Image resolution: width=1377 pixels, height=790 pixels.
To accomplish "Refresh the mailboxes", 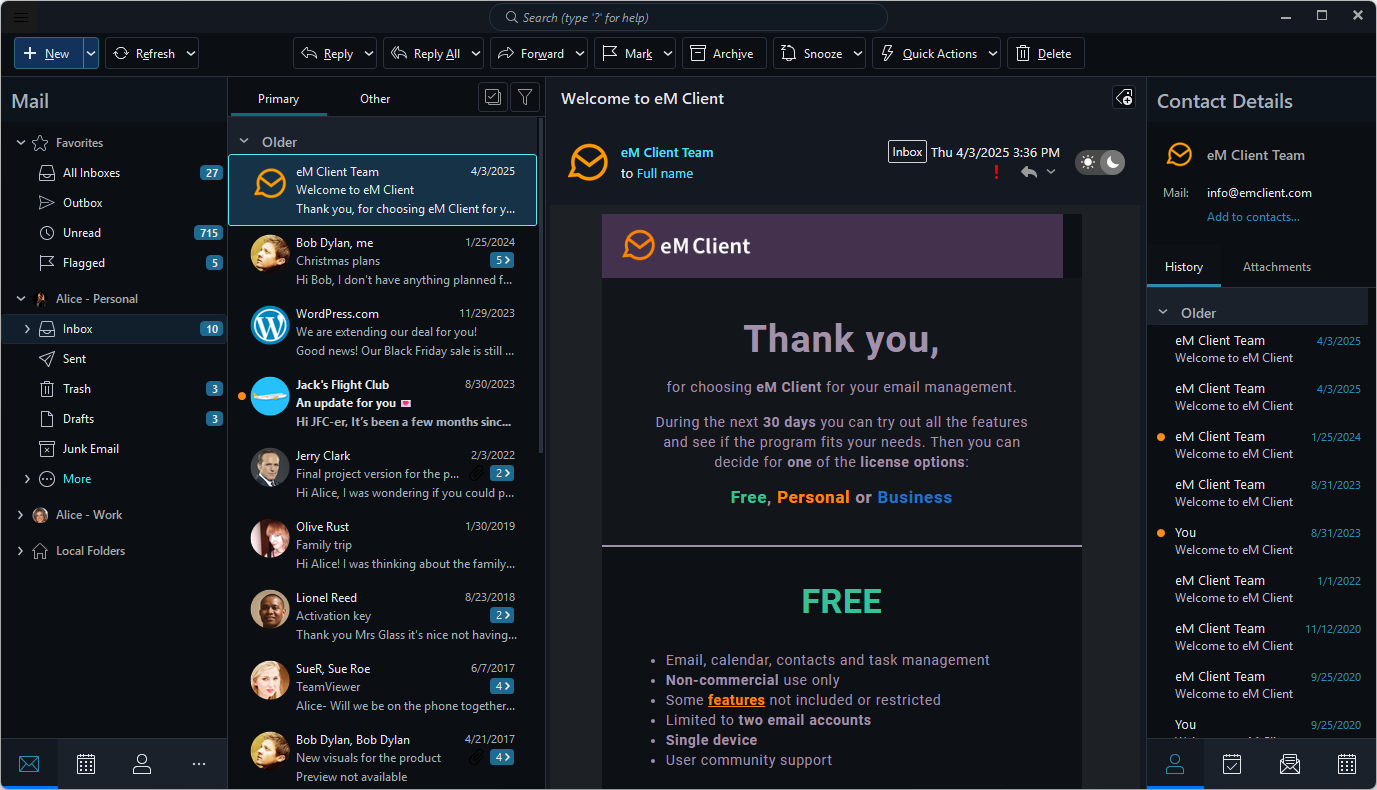I will tap(144, 54).
